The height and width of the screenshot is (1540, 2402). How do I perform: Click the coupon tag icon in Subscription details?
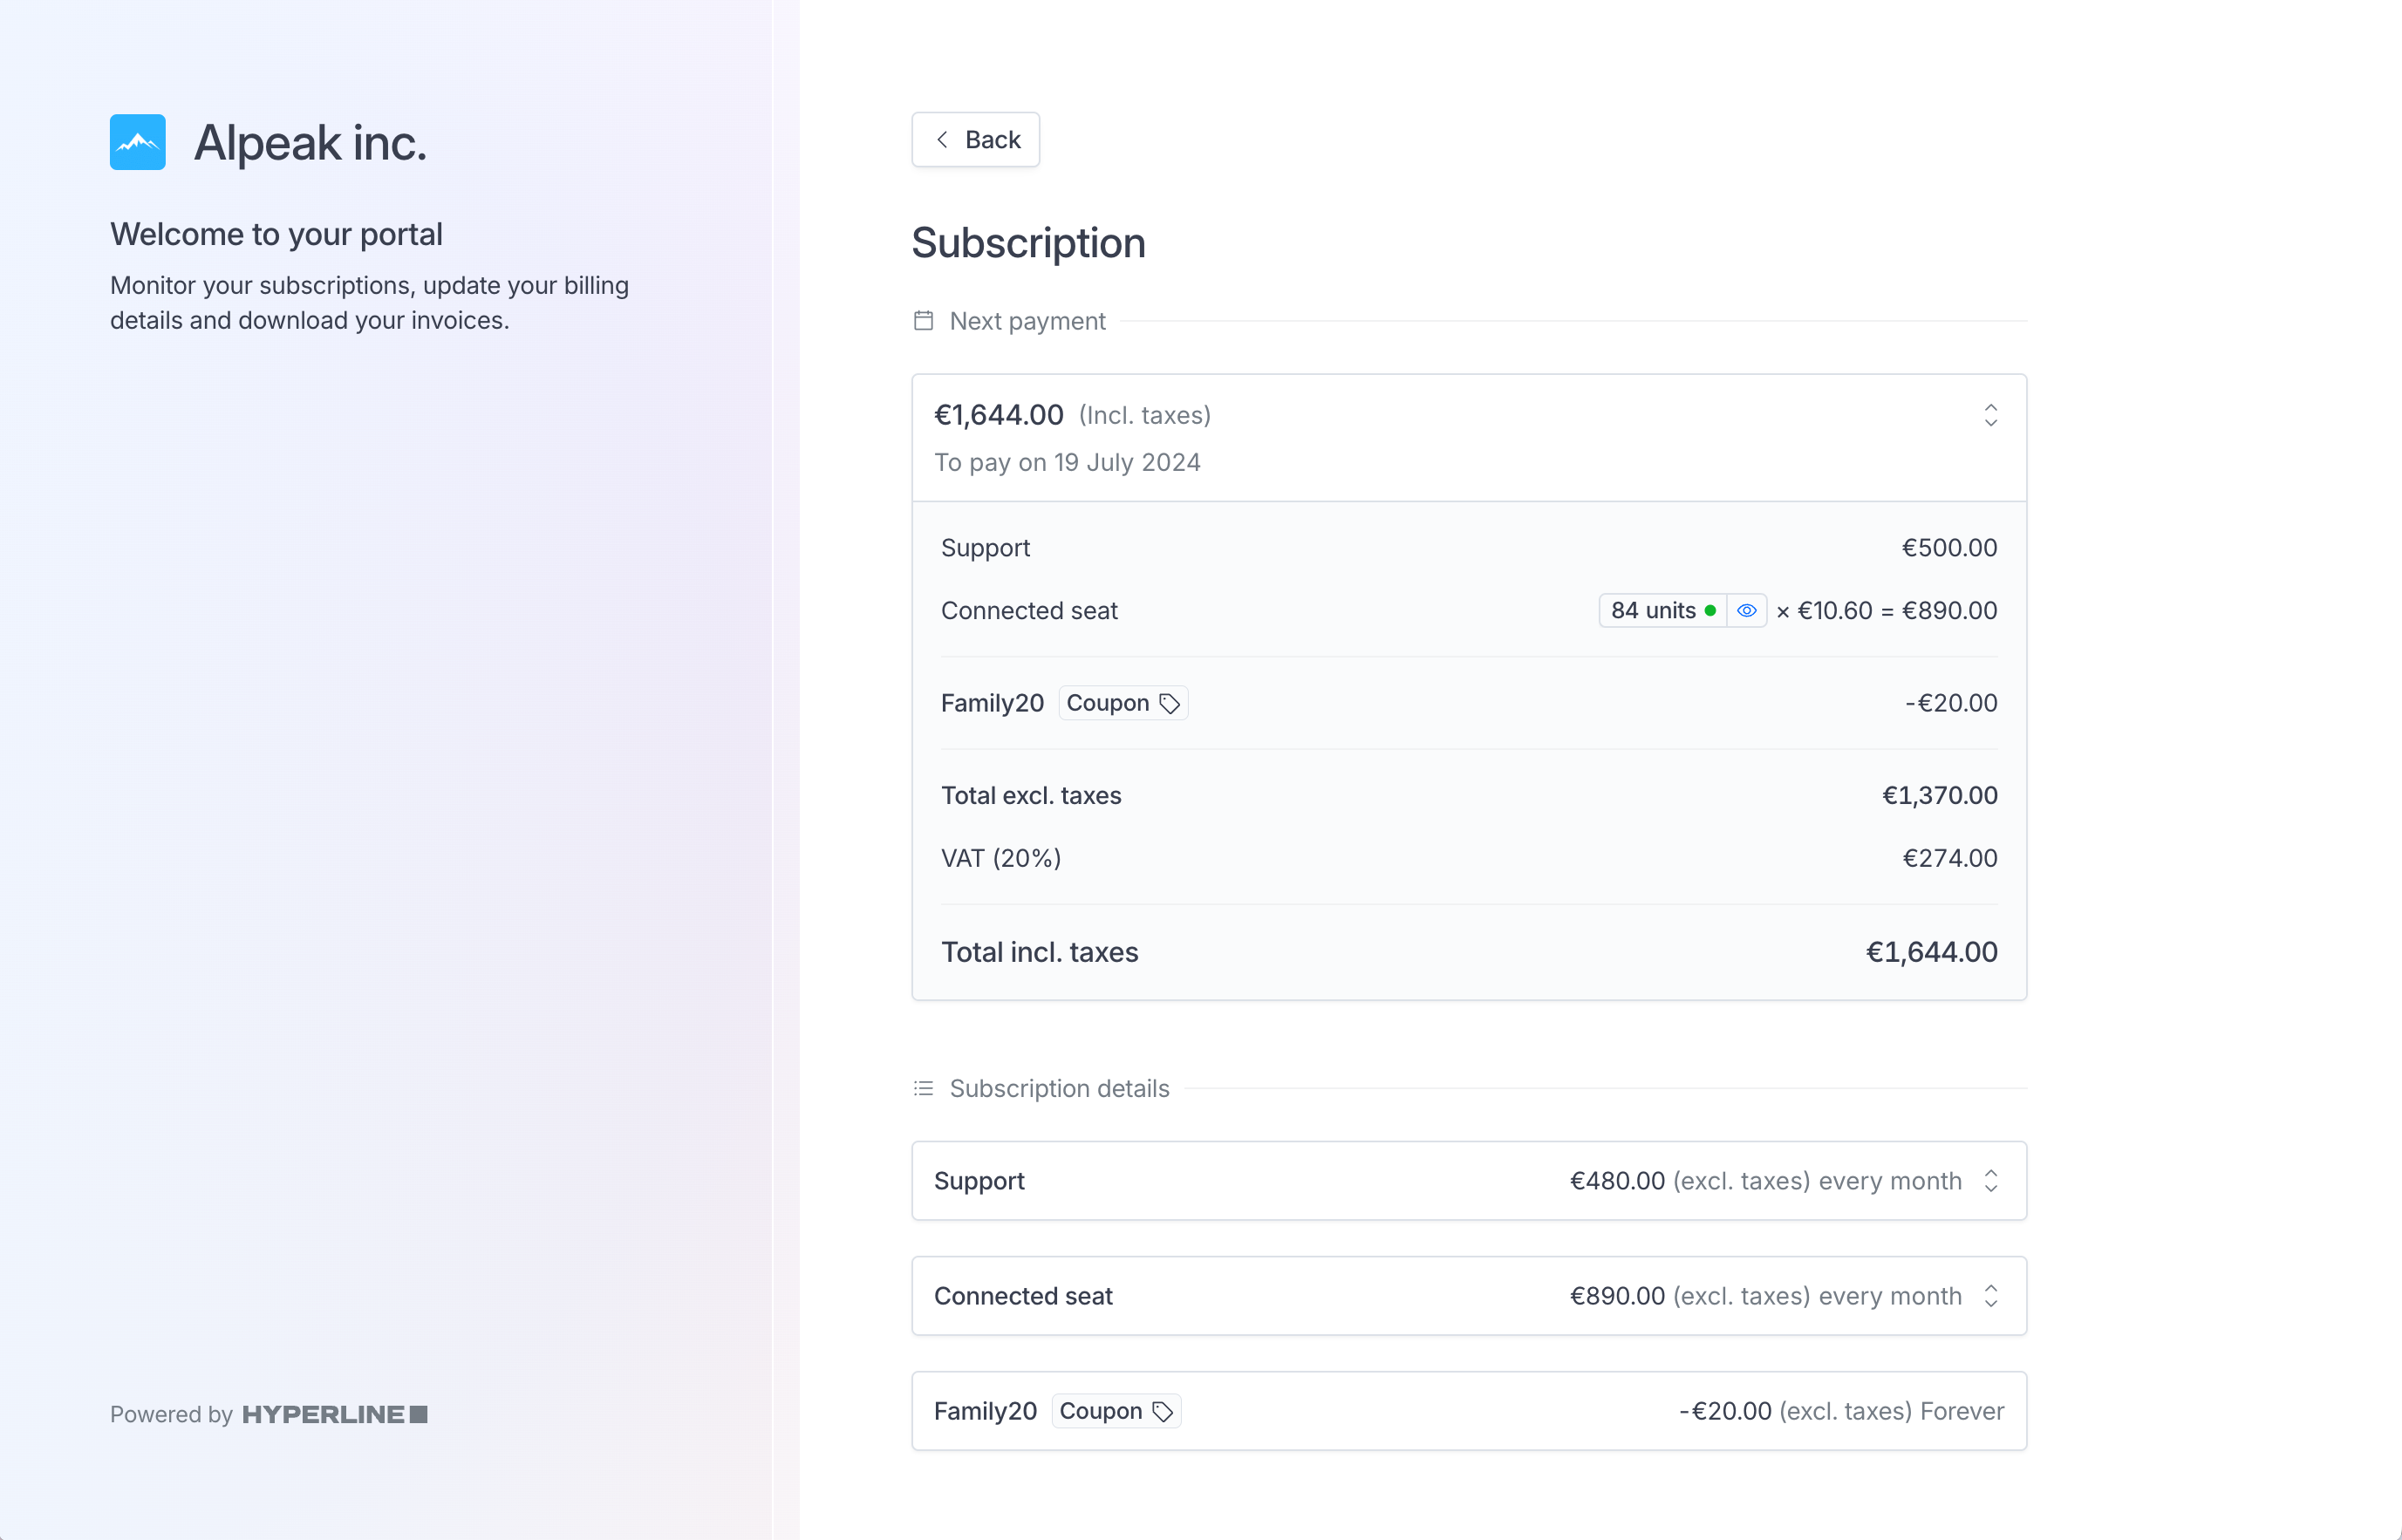1162,1411
